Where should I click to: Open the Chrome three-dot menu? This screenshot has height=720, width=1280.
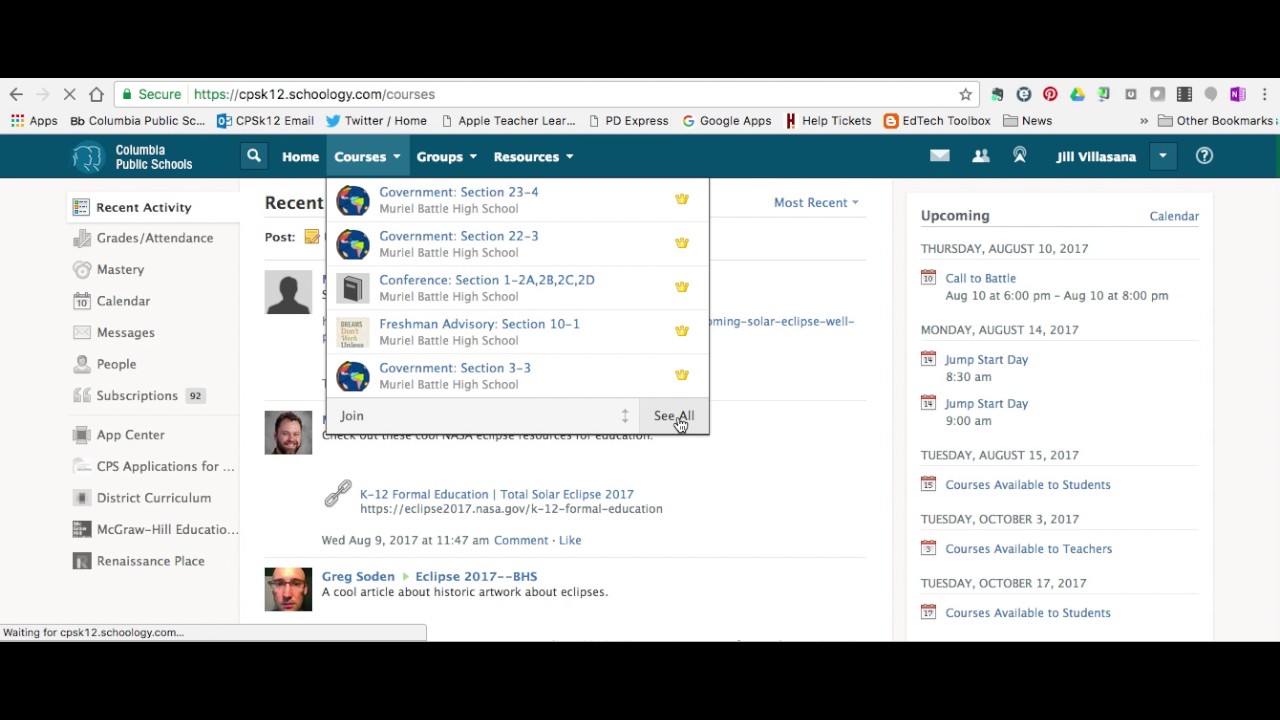[x=1265, y=94]
